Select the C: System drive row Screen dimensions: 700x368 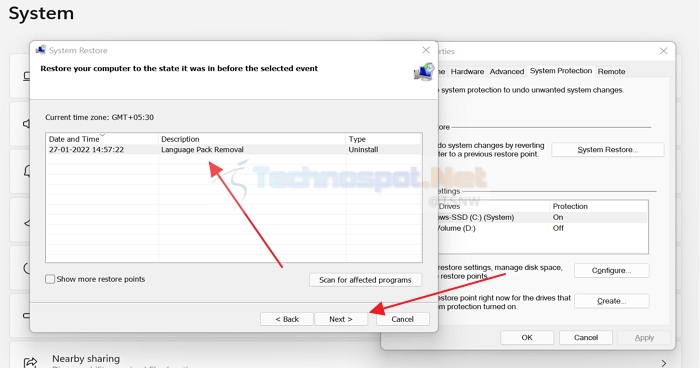point(541,217)
